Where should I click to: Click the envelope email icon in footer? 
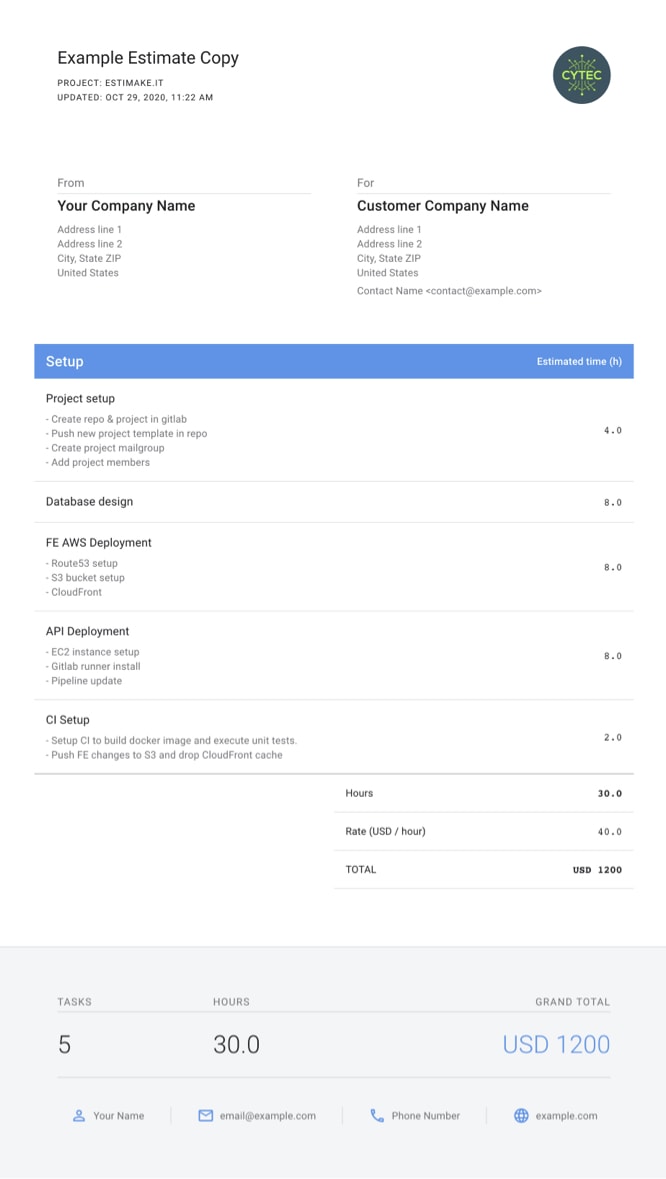point(205,1115)
